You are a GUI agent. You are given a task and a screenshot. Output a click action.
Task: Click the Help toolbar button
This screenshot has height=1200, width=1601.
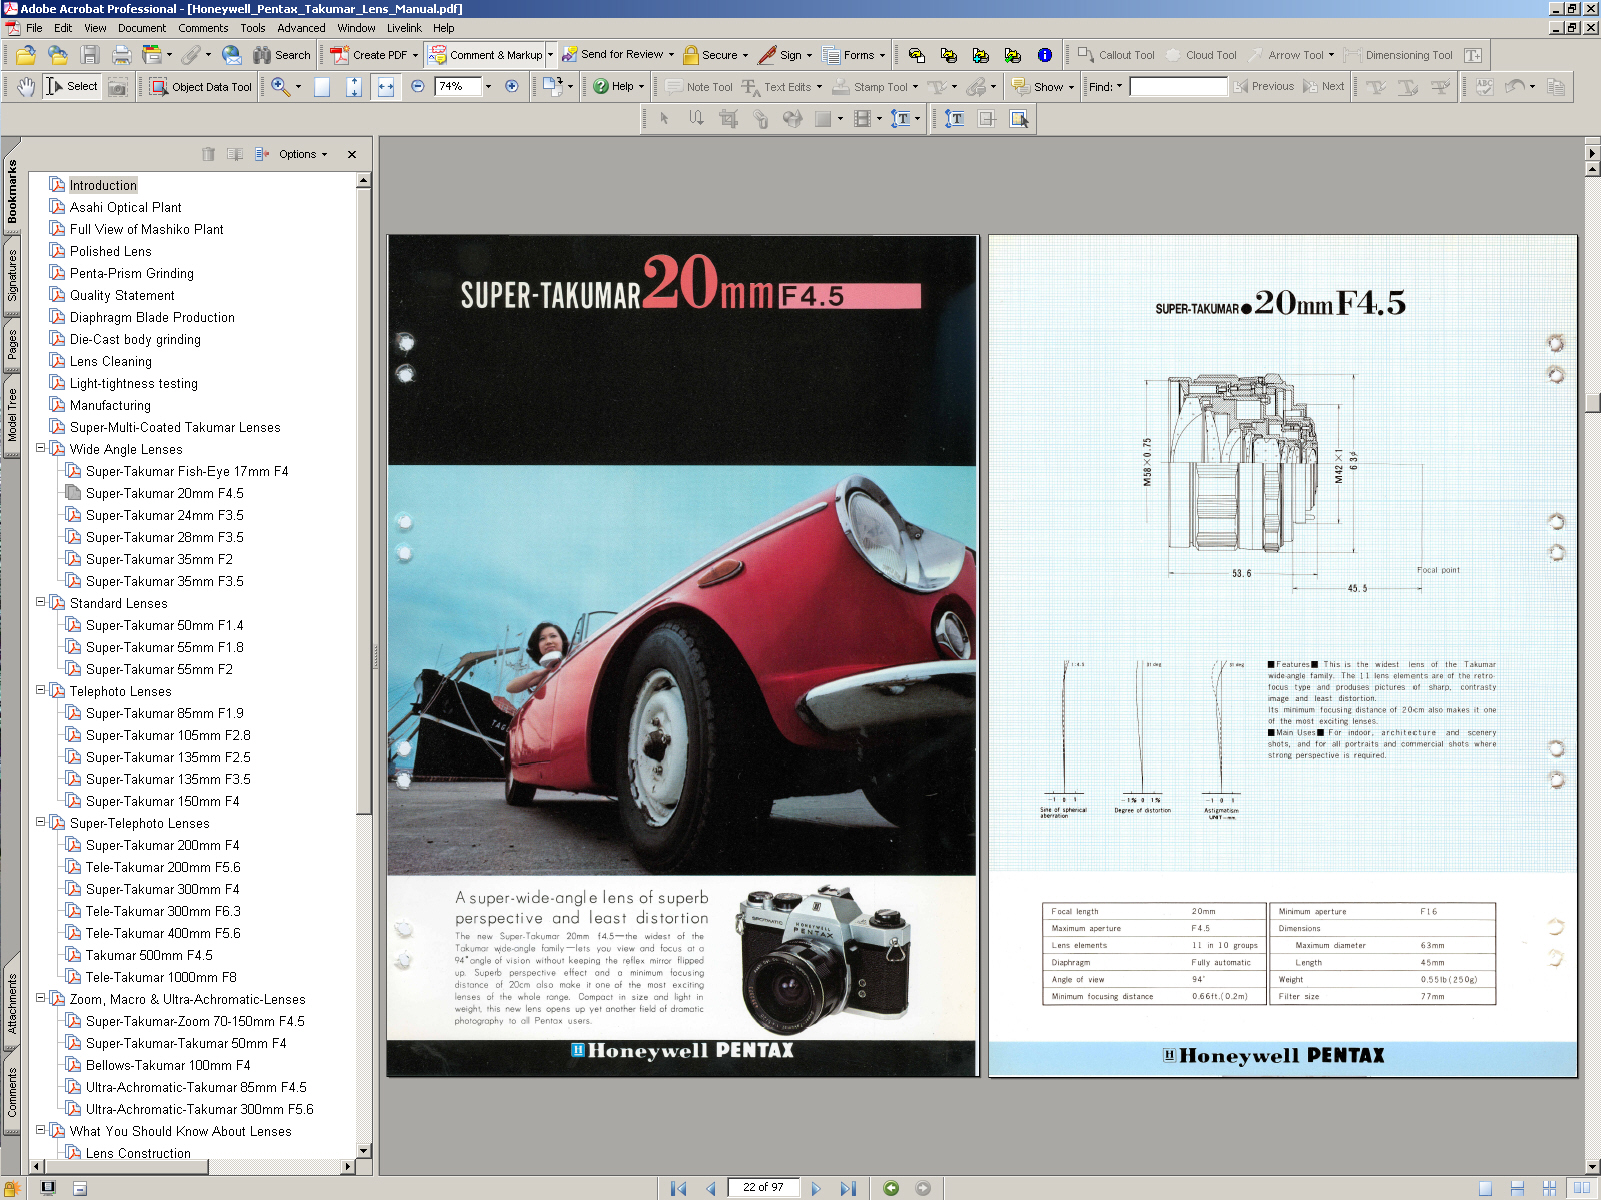pyautogui.click(x=618, y=87)
